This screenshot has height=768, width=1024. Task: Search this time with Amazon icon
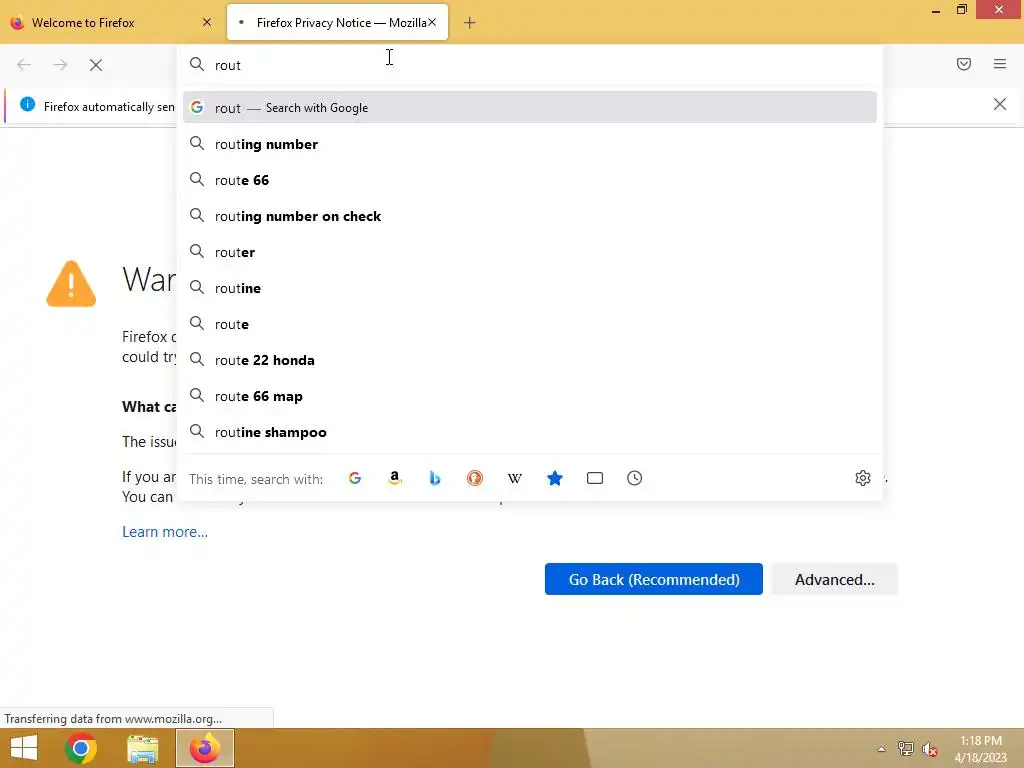click(x=394, y=478)
